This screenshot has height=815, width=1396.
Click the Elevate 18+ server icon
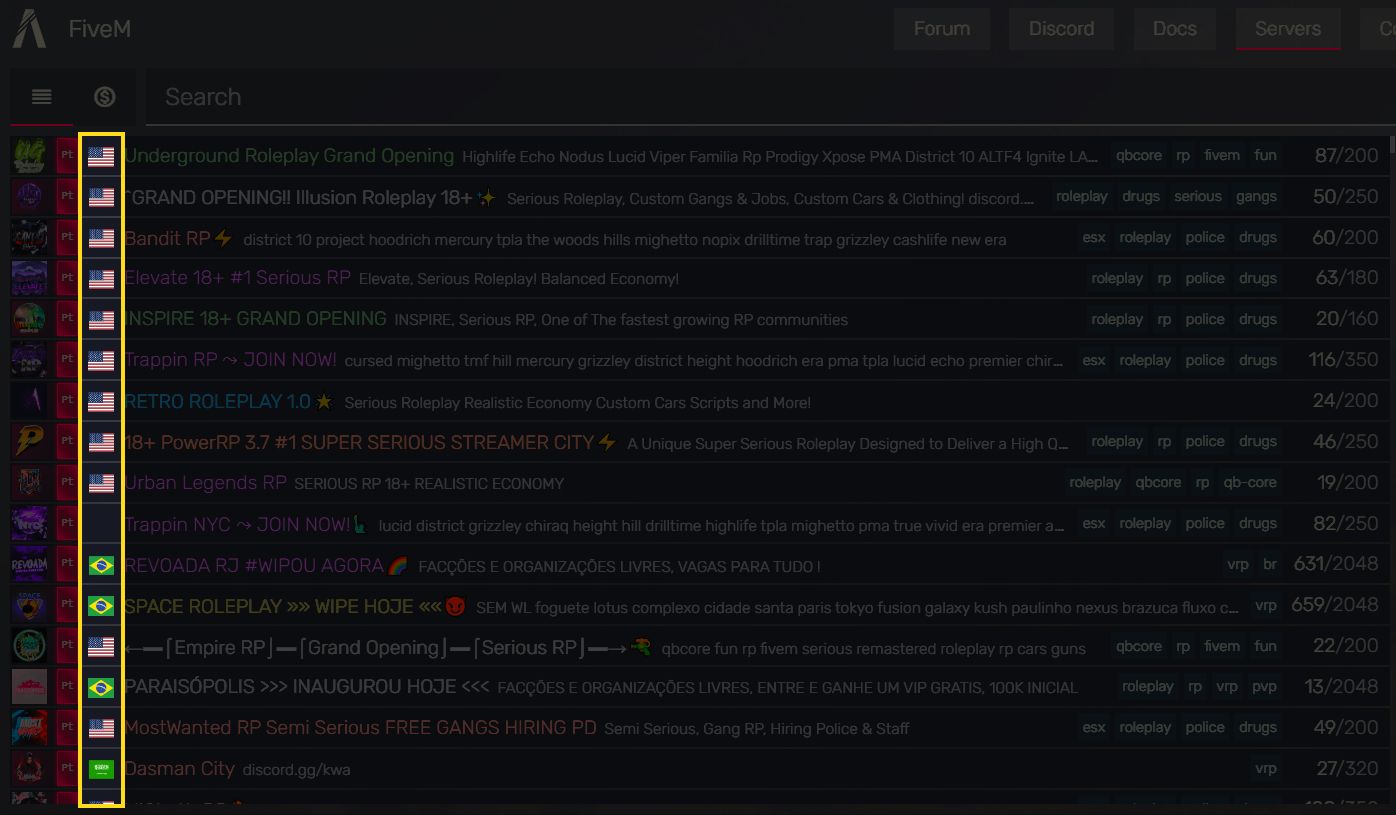pyautogui.click(x=29, y=279)
